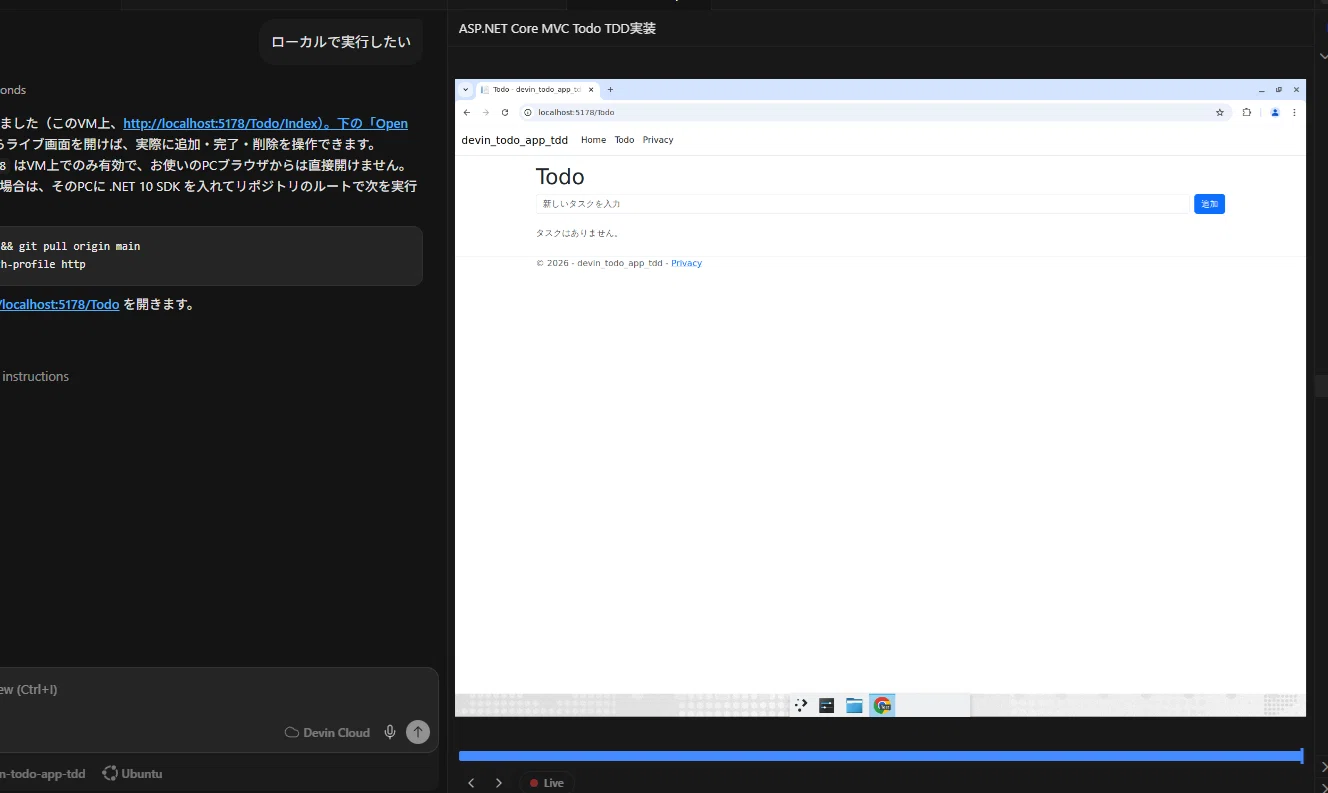Open the Privacy nav link in the header
This screenshot has width=1328, height=793.
658,140
